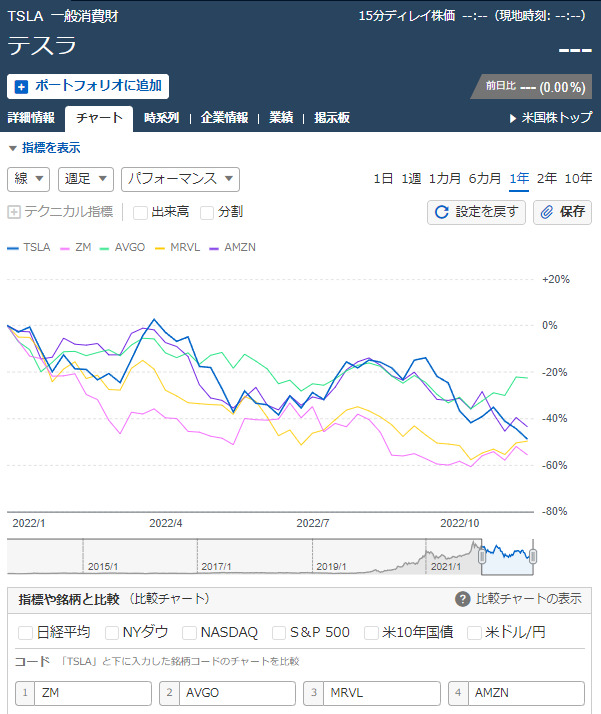Click the AVGO code input field

[x=236, y=693]
